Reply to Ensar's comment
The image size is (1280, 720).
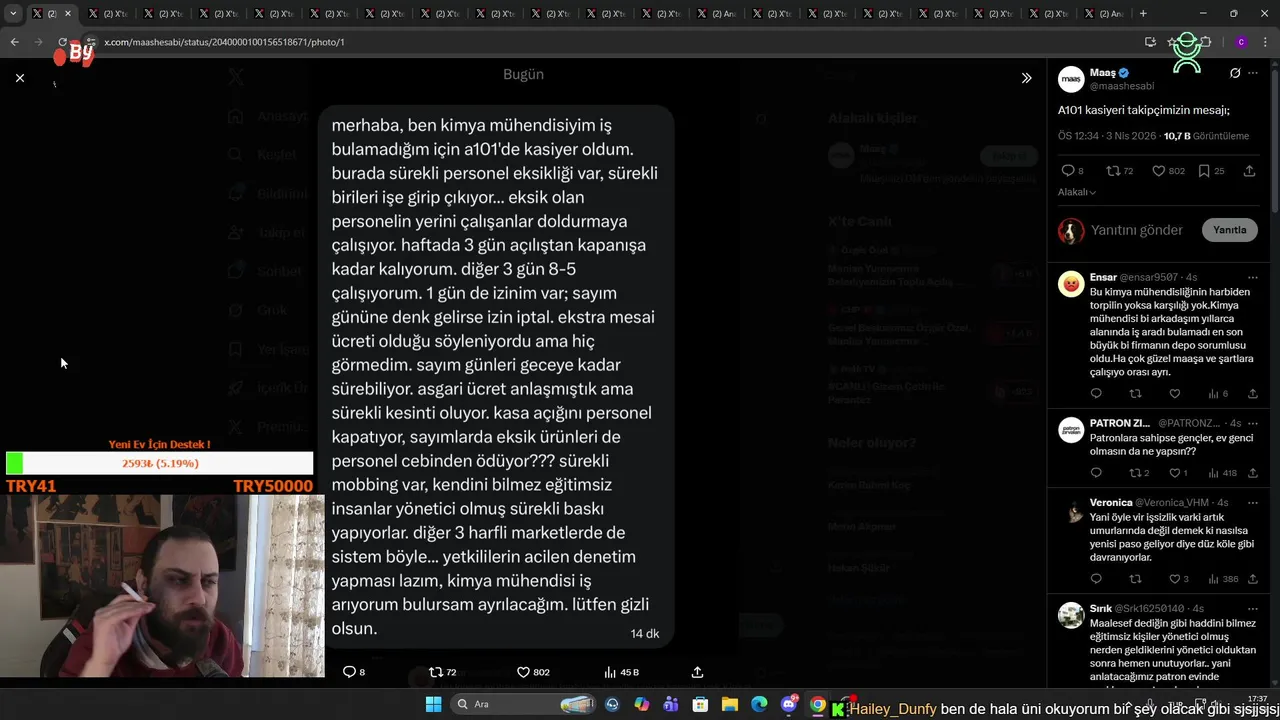[x=1096, y=394]
